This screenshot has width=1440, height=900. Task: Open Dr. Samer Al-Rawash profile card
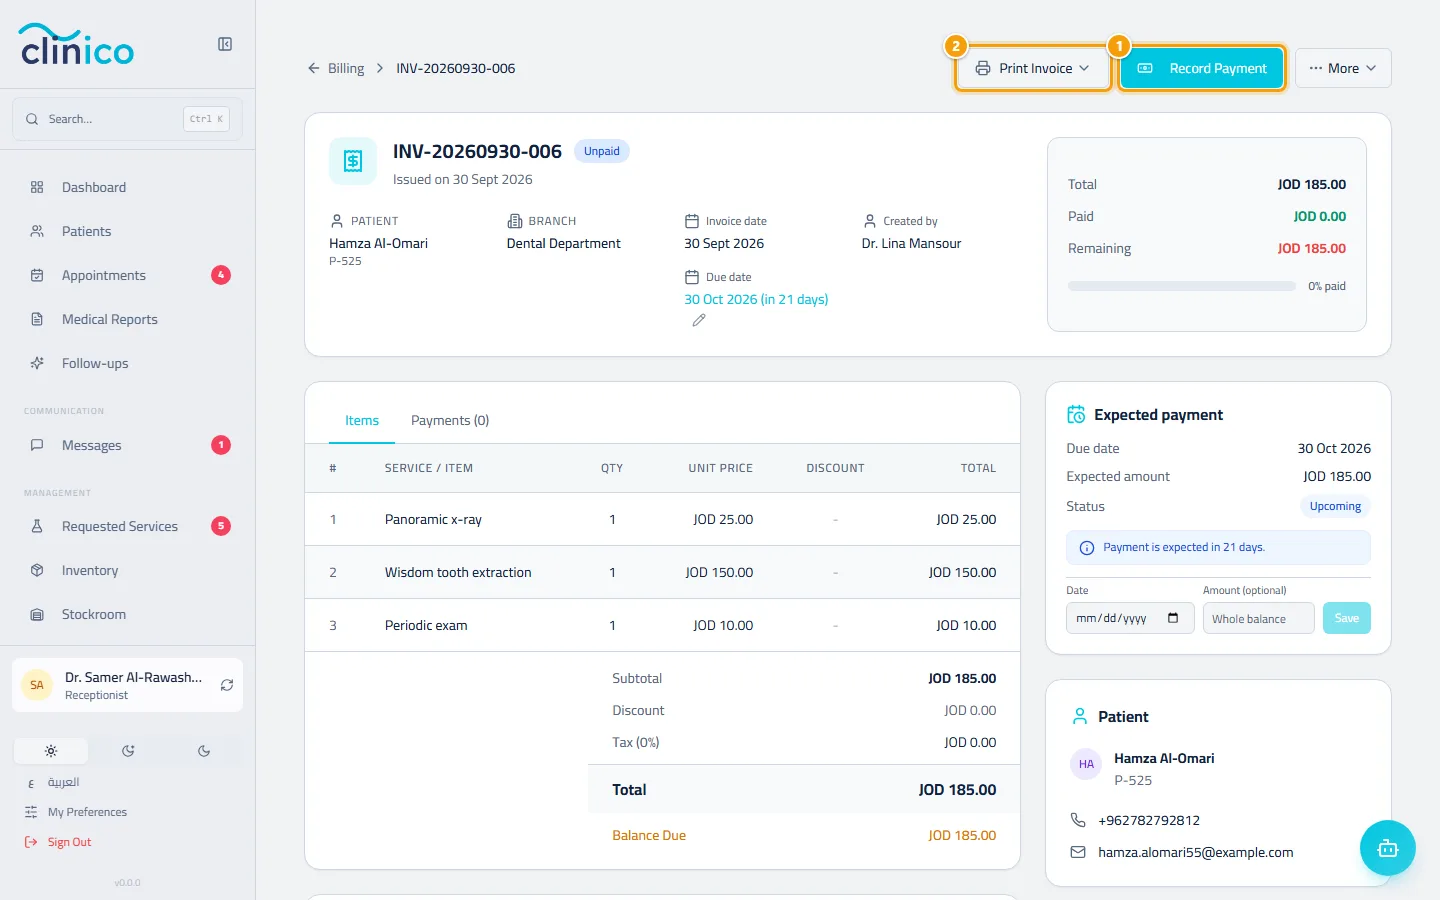[x=127, y=685]
